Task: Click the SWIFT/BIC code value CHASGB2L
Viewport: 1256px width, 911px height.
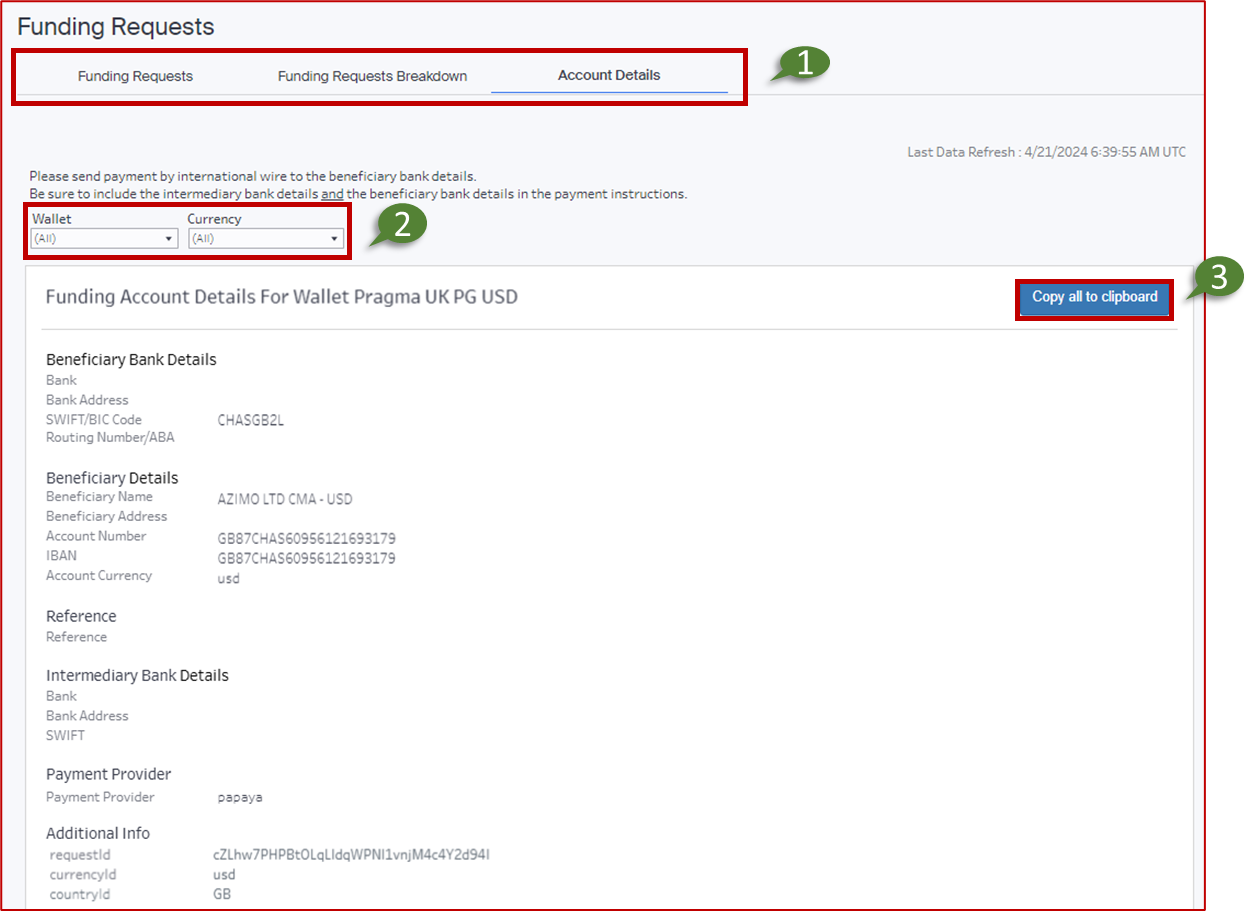Action: point(251,421)
